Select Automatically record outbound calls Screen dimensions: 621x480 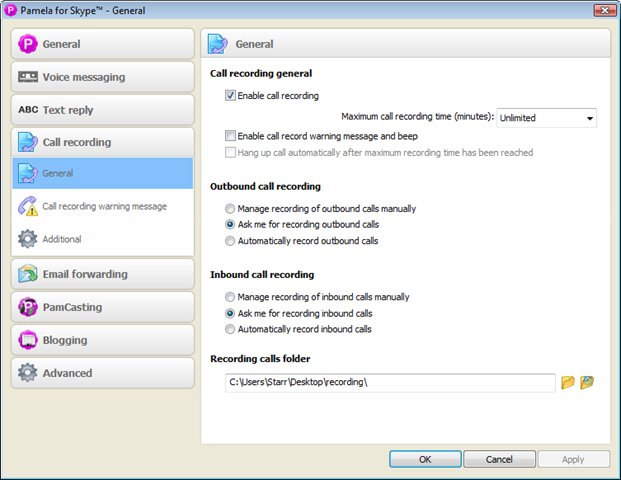tap(230, 241)
